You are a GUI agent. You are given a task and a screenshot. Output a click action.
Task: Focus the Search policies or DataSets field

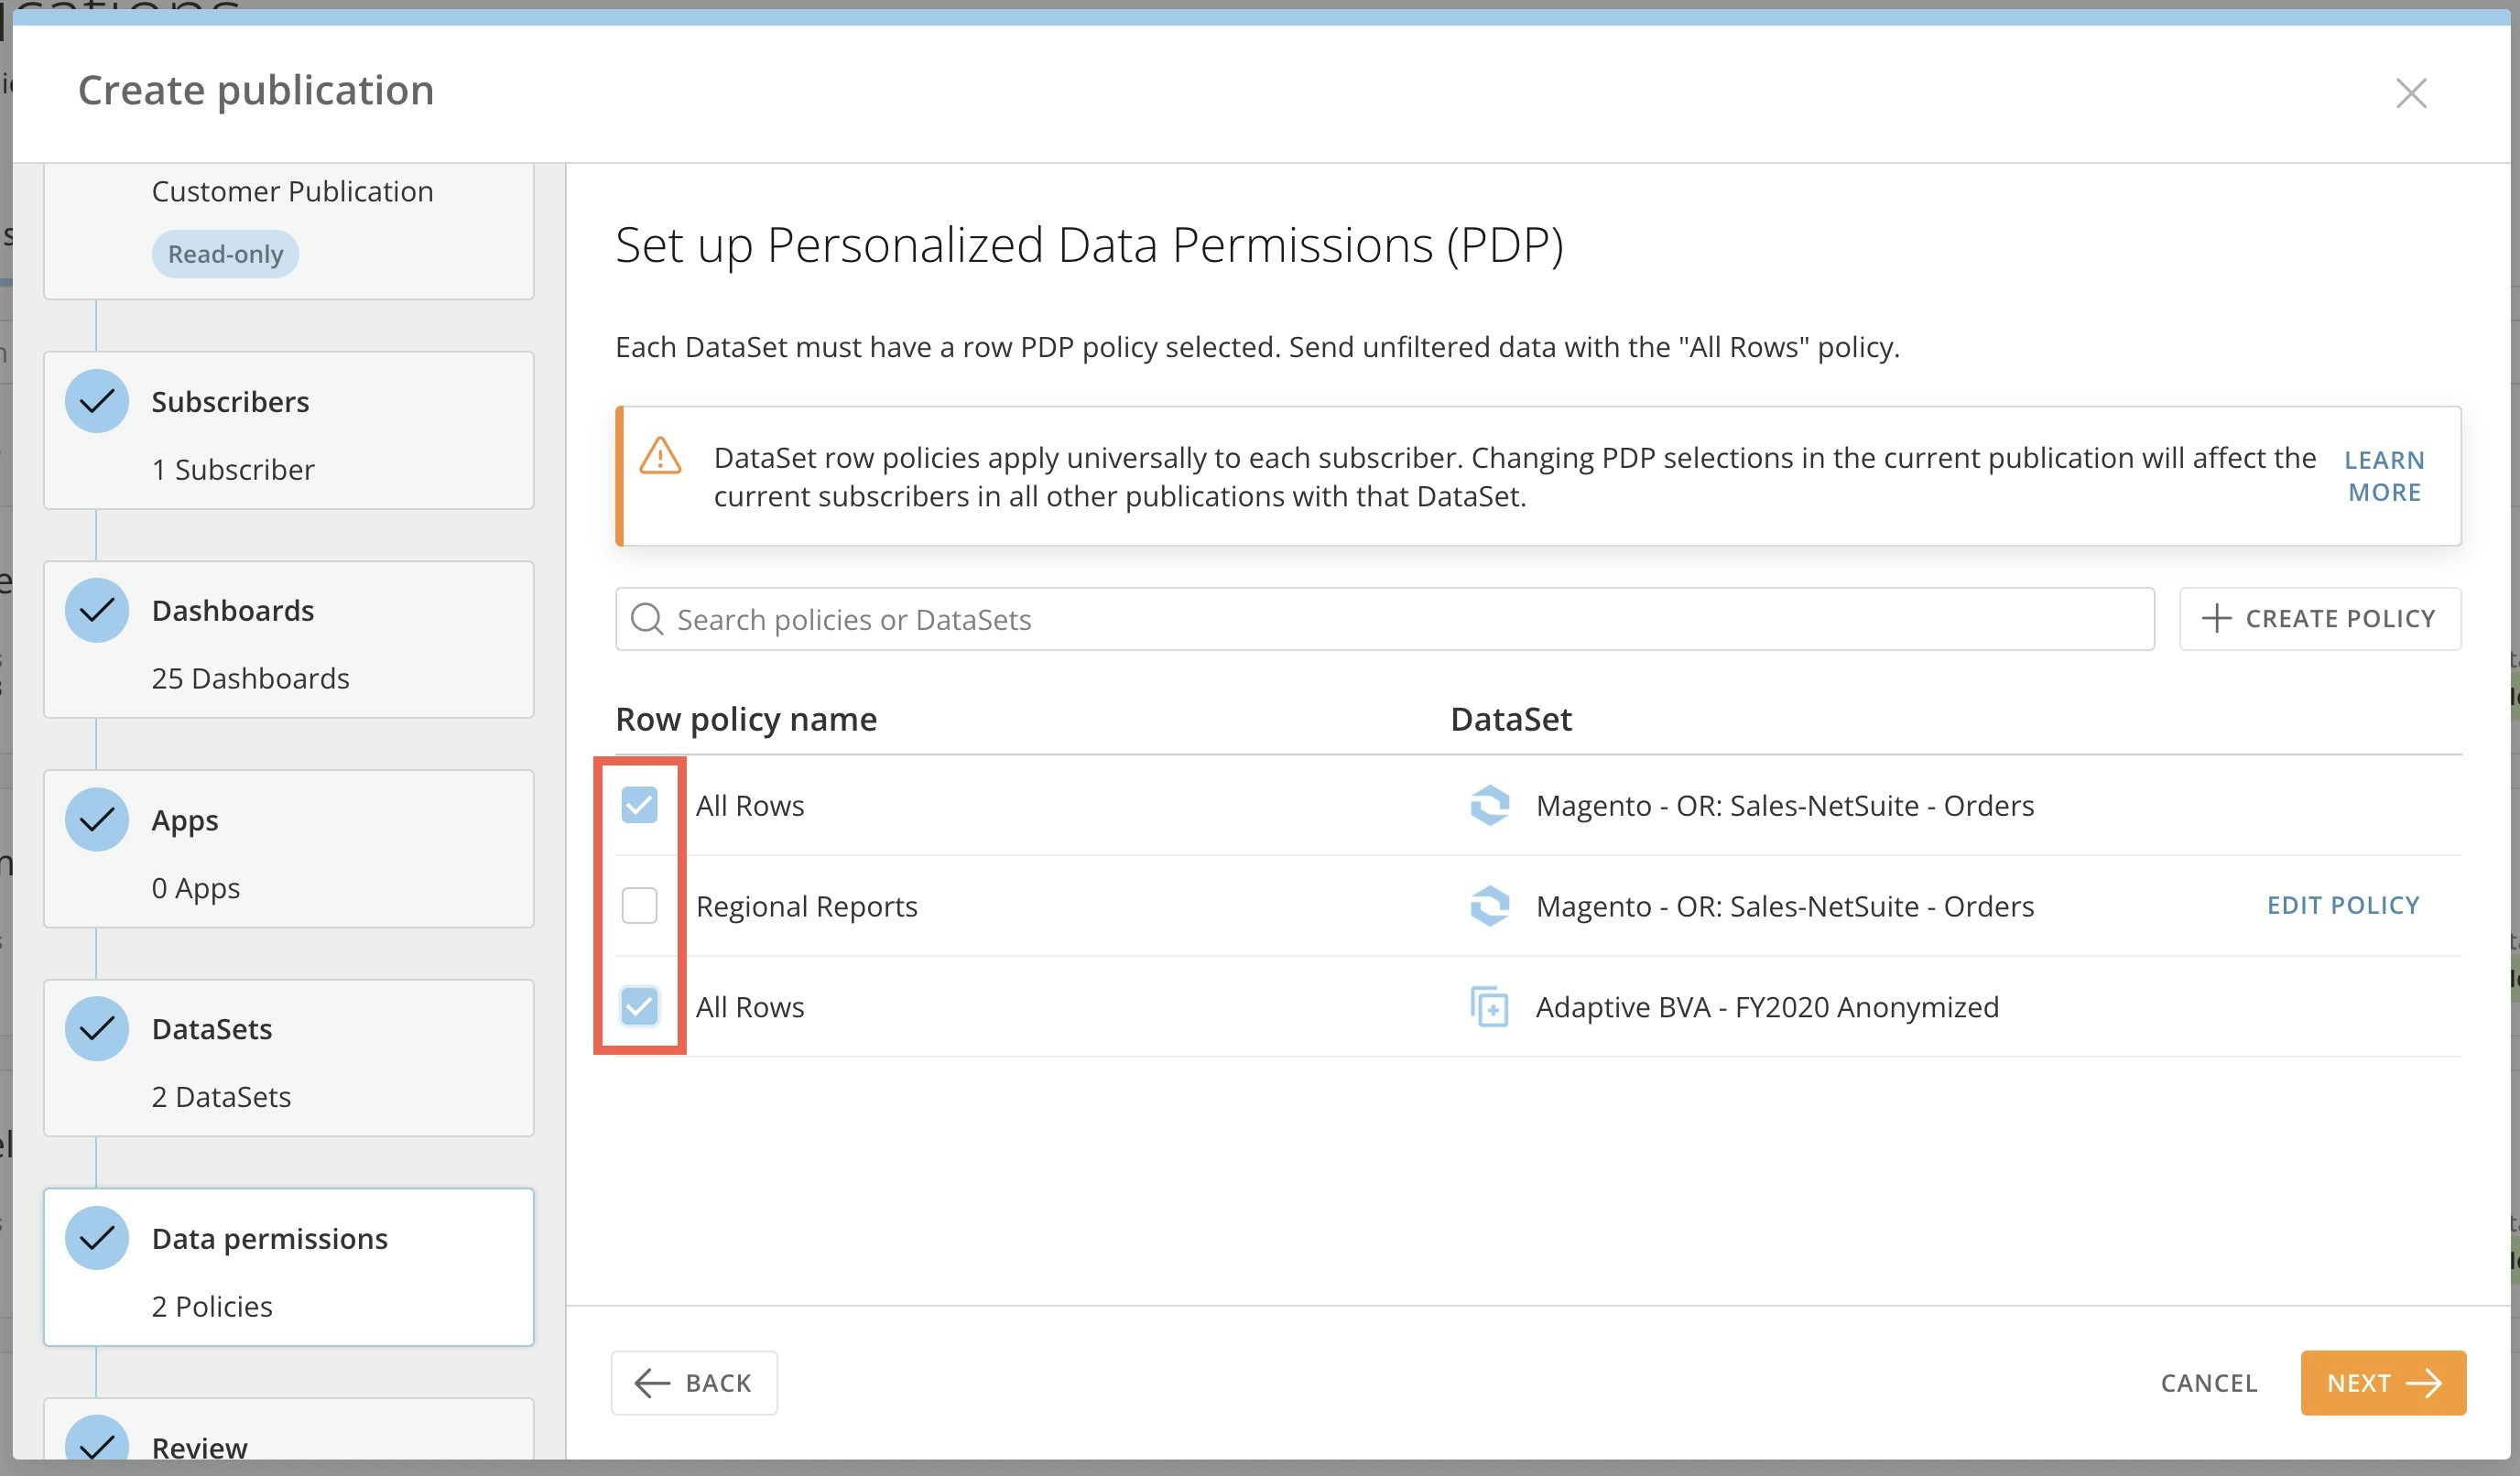point(1400,619)
